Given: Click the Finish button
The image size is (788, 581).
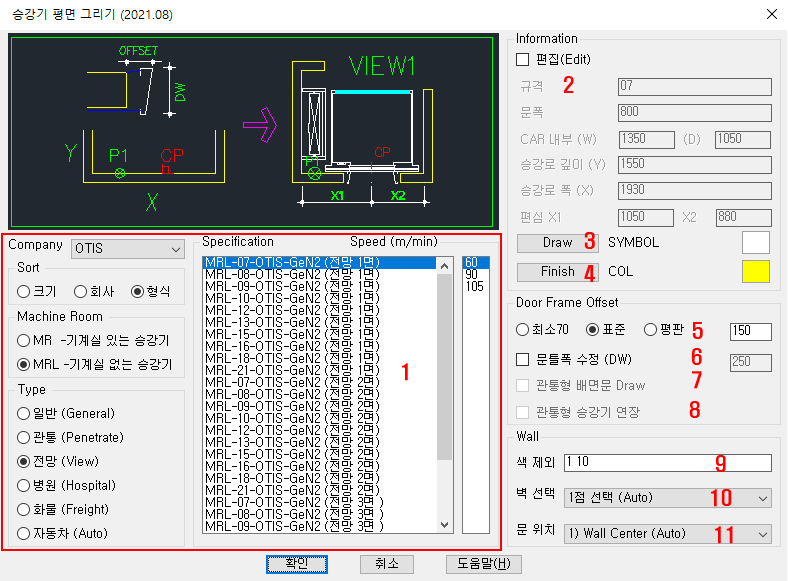Looking at the screenshot, I should point(557,272).
